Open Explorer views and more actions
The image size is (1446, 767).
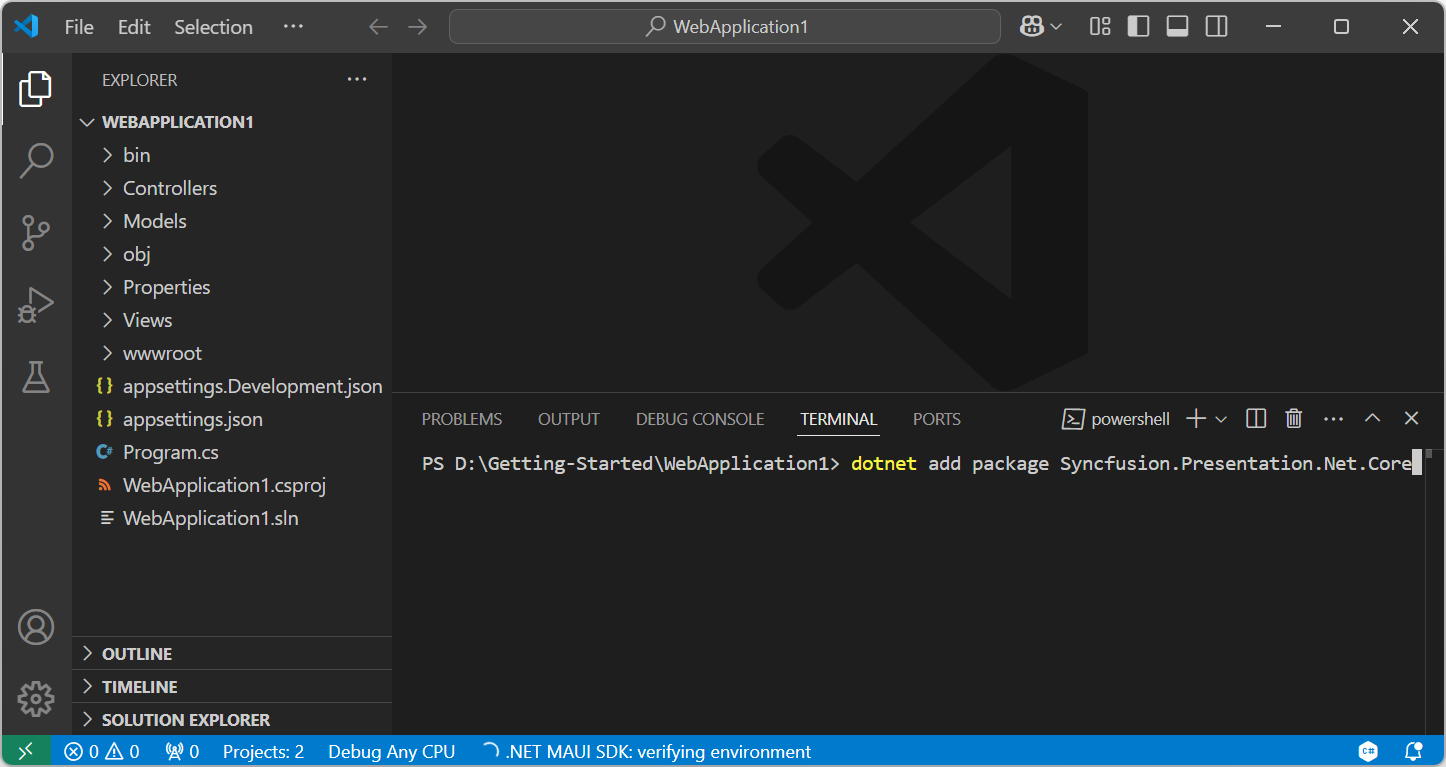357,80
